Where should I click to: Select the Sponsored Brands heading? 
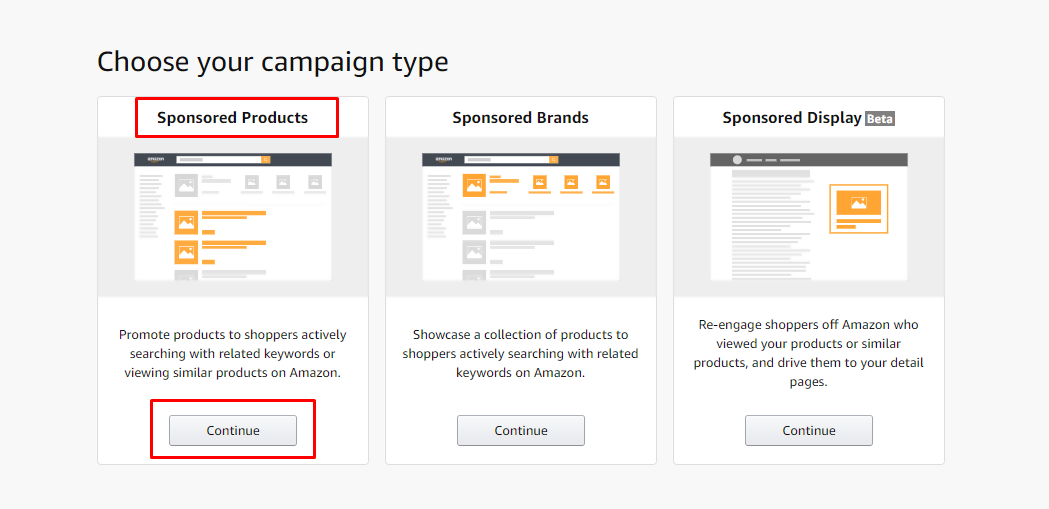click(520, 118)
